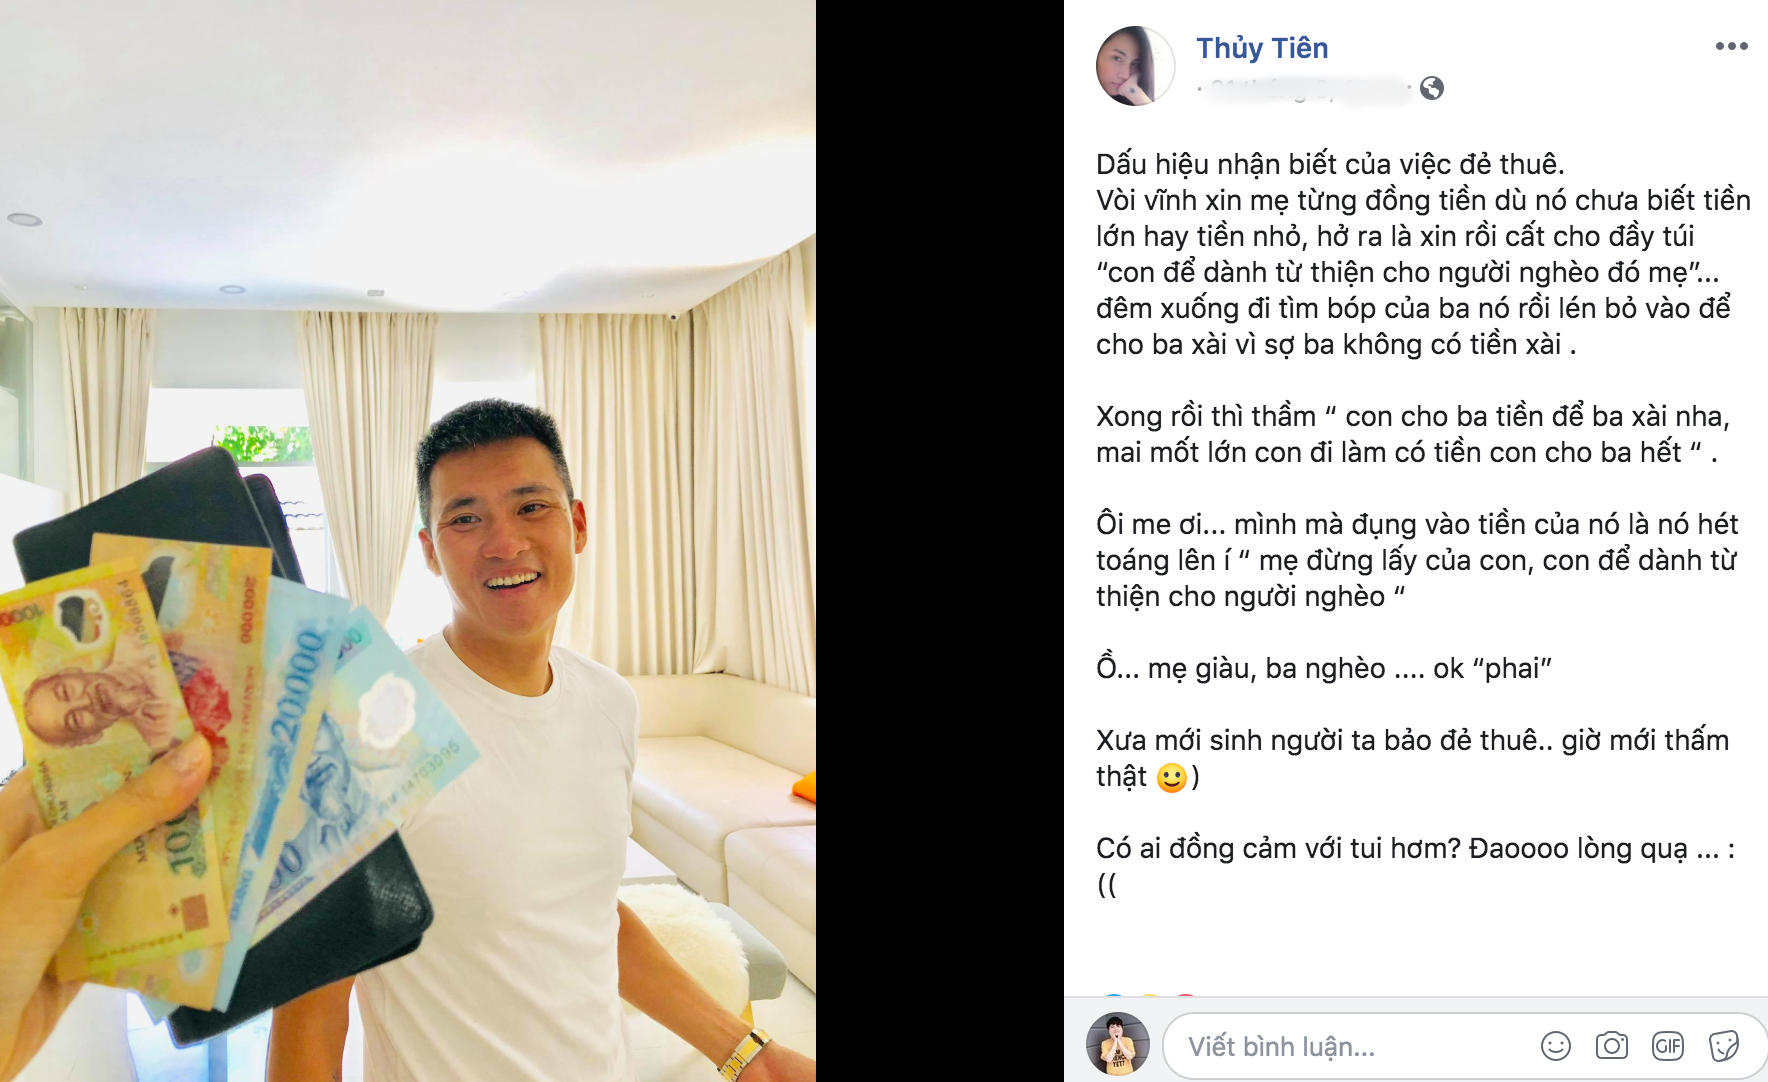This screenshot has width=1768, height=1082.
Task: Attach a photo using the camera icon
Action: coord(1611,1046)
